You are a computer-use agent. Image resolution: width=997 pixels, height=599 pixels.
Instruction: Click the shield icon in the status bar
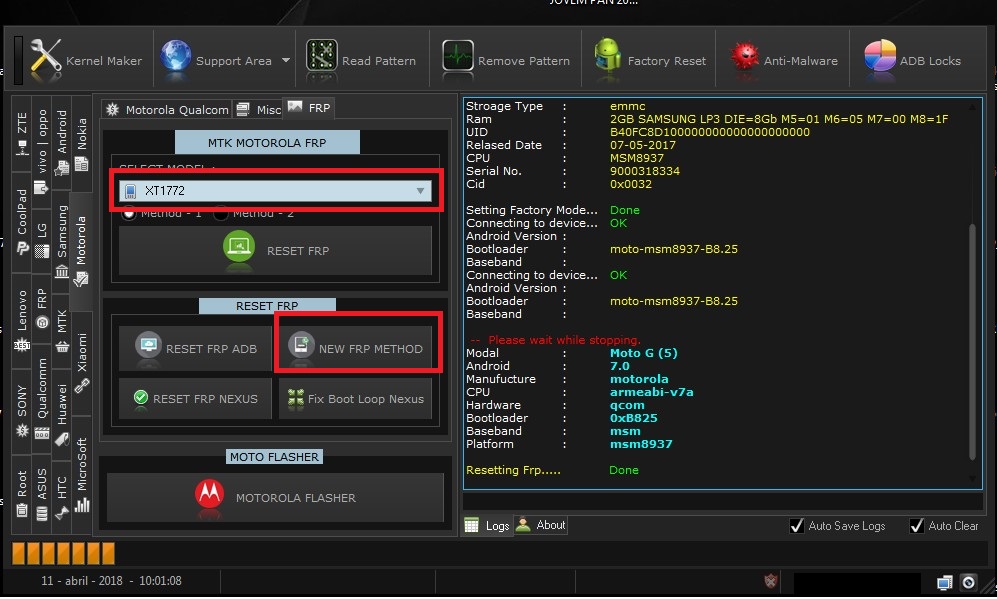771,581
